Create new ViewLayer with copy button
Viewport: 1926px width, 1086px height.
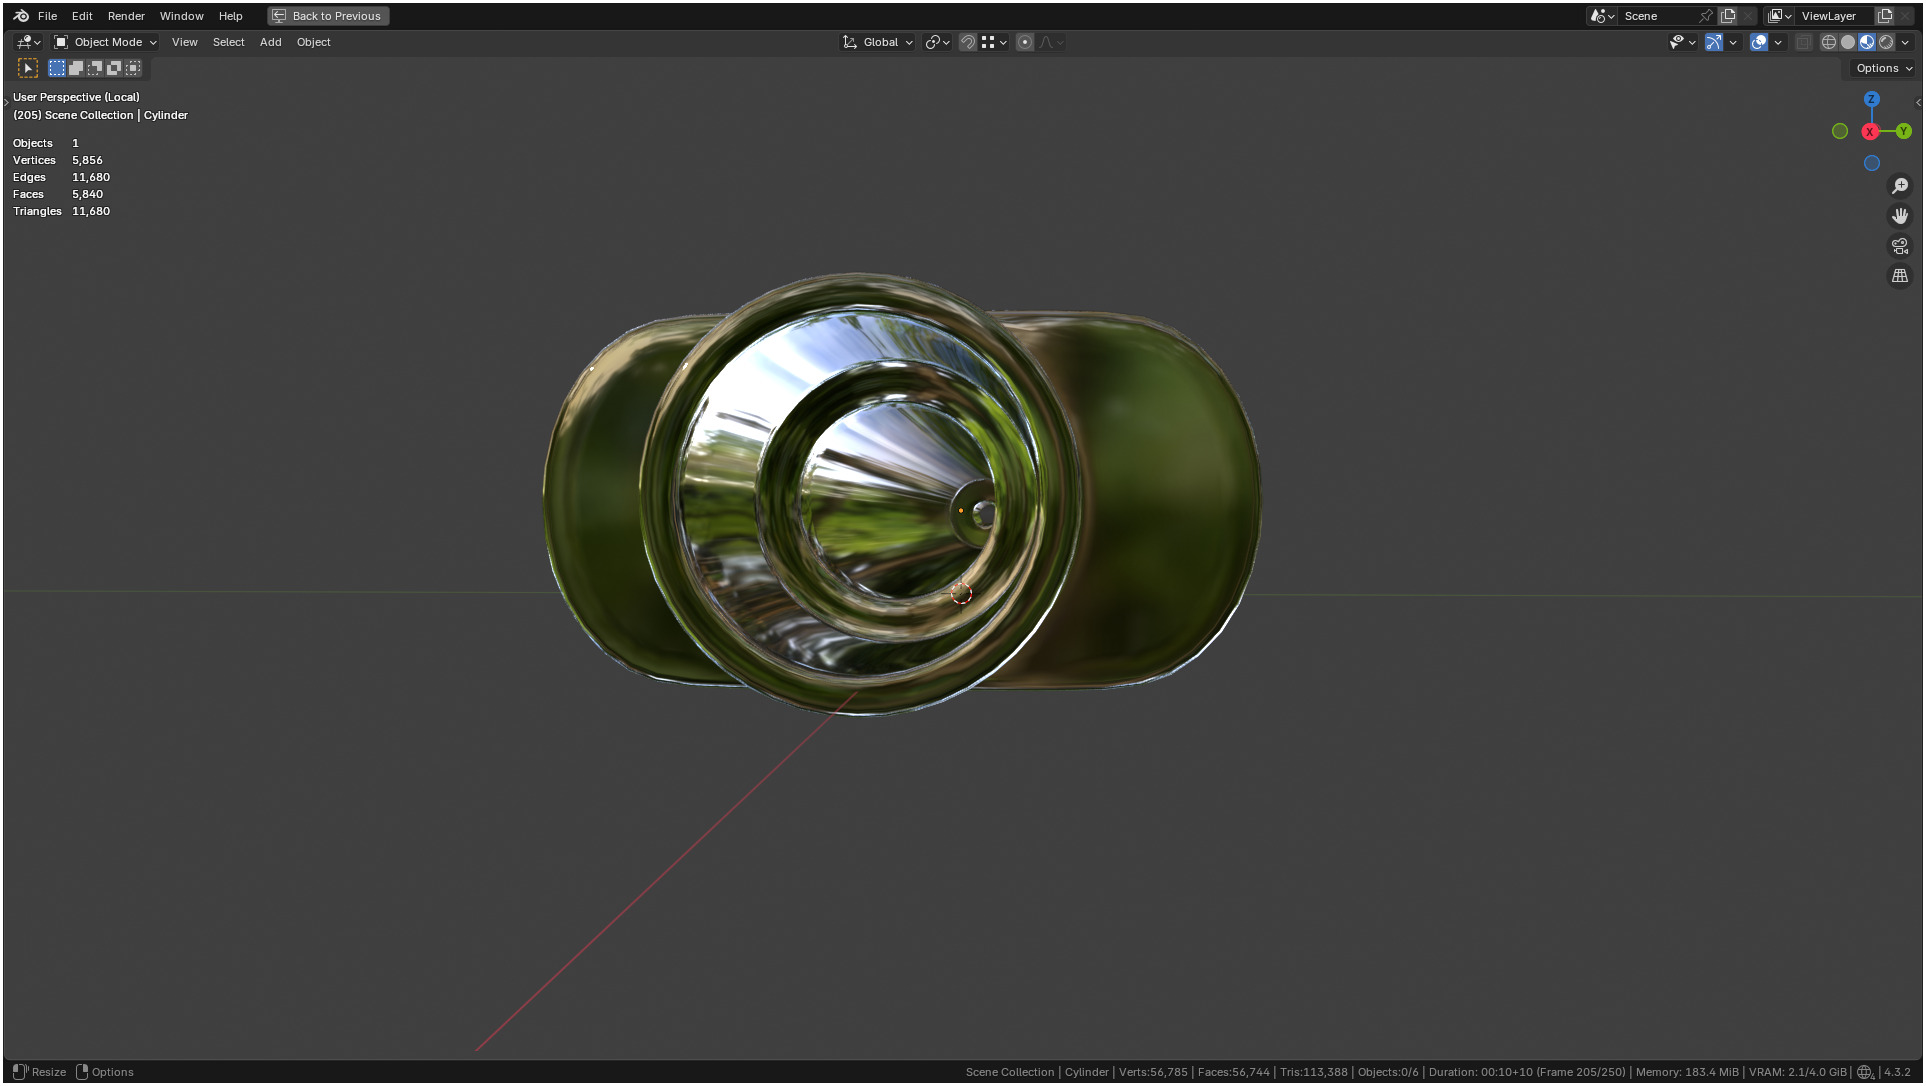pyautogui.click(x=1885, y=16)
